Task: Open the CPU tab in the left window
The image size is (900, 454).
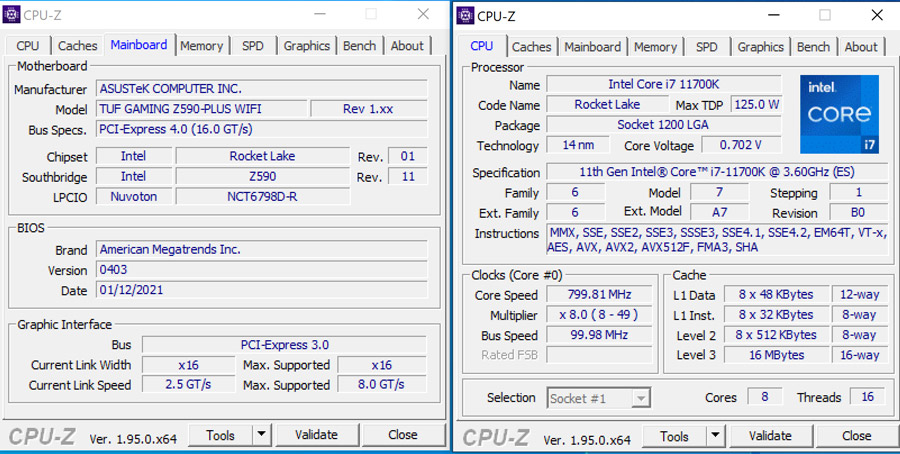Action: (28, 46)
